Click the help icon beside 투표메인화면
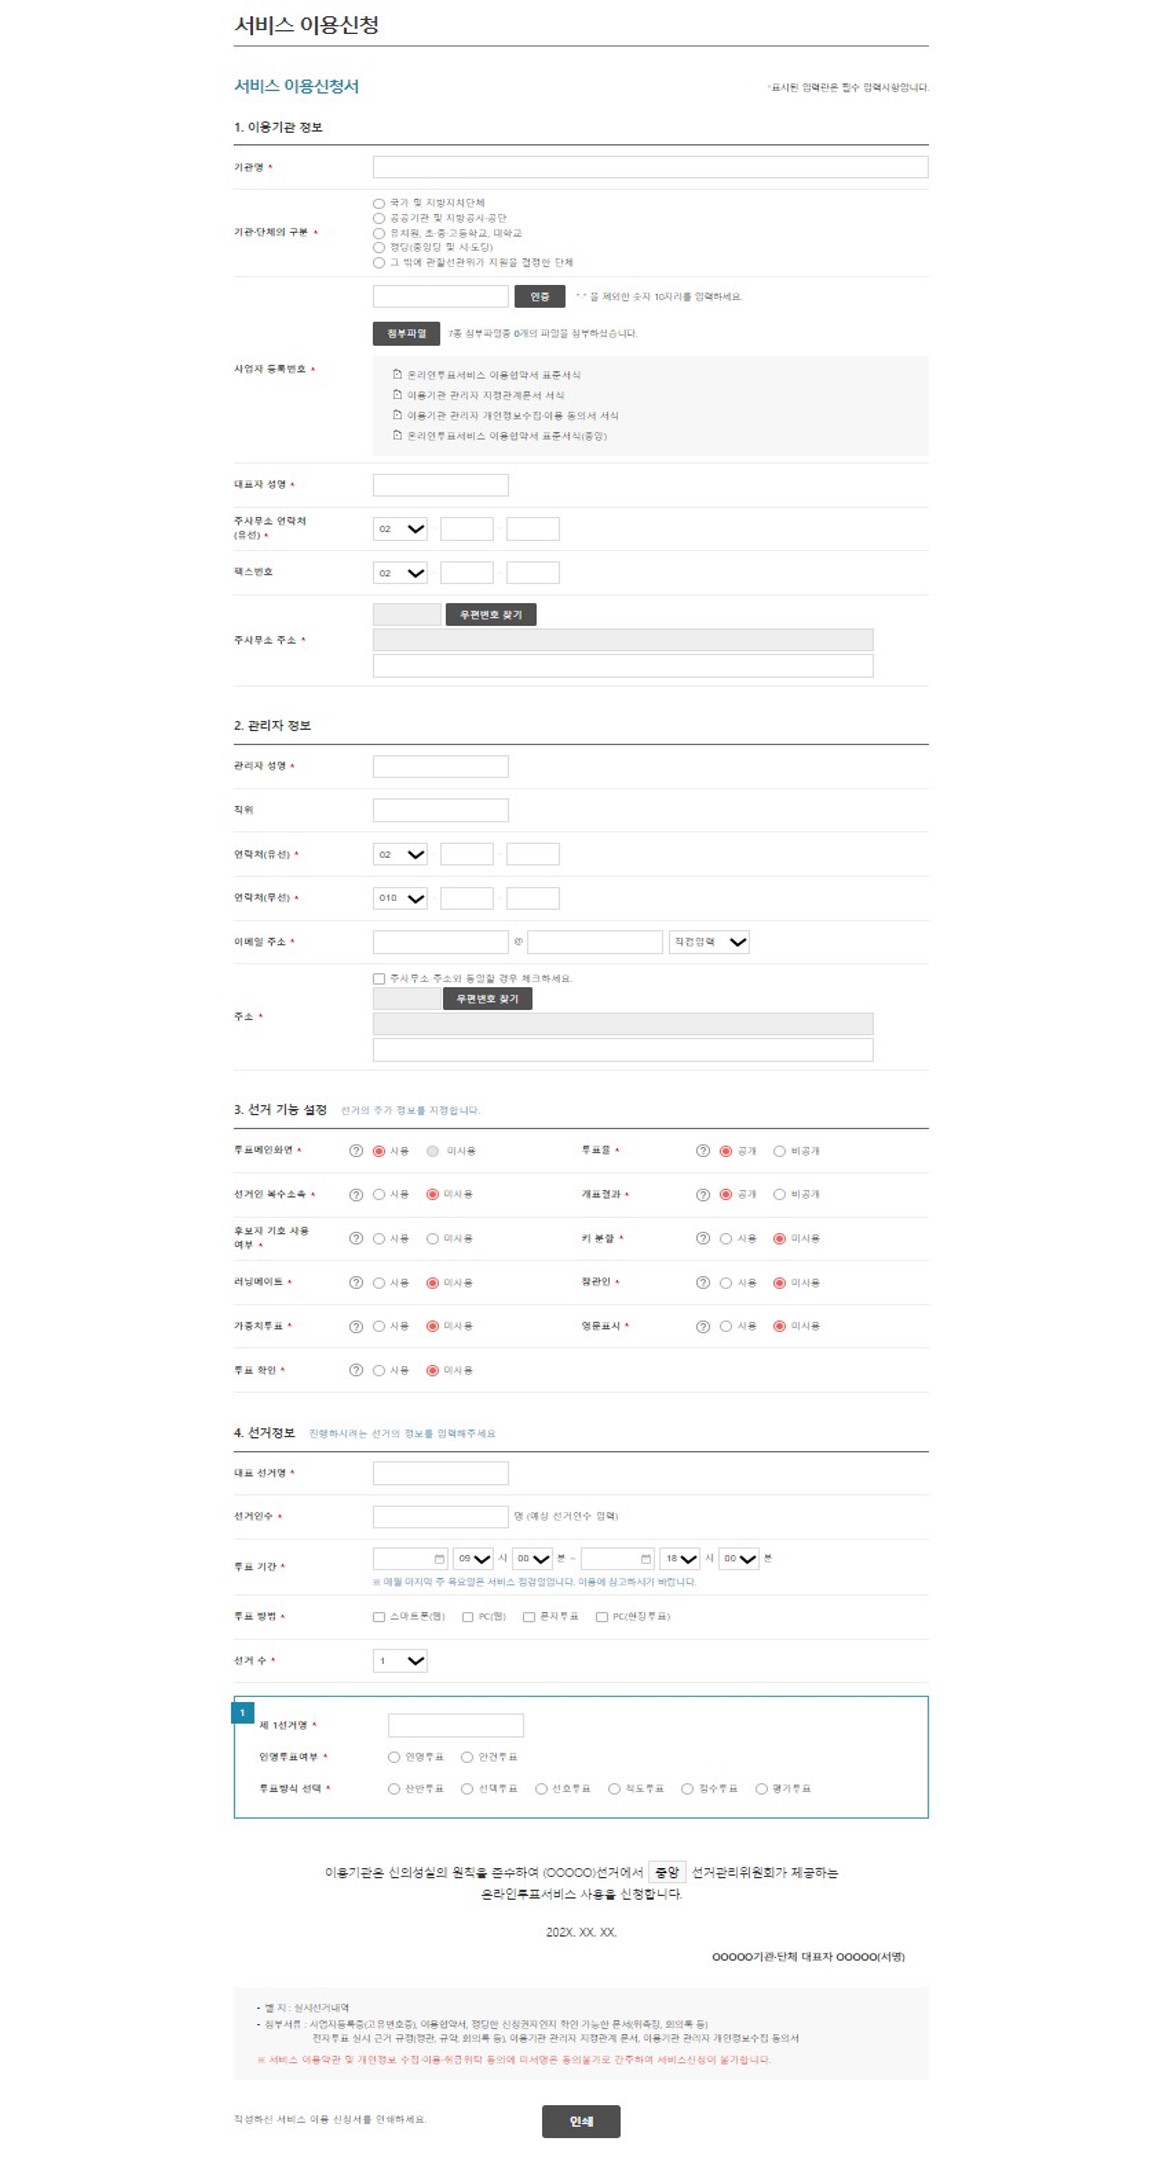 pos(356,1151)
